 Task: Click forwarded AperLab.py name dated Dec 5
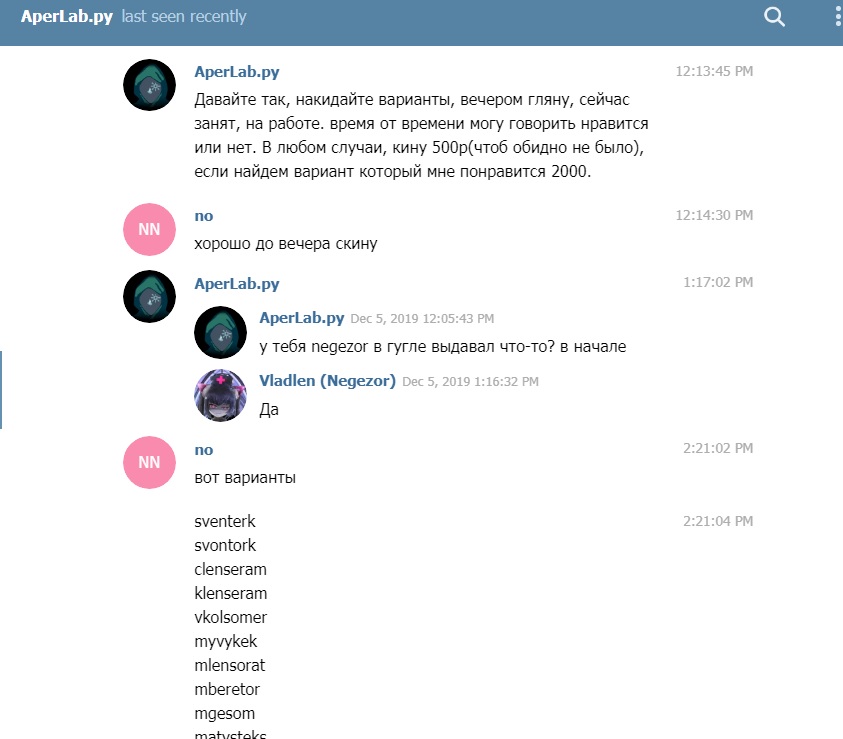pyautogui.click(x=302, y=318)
